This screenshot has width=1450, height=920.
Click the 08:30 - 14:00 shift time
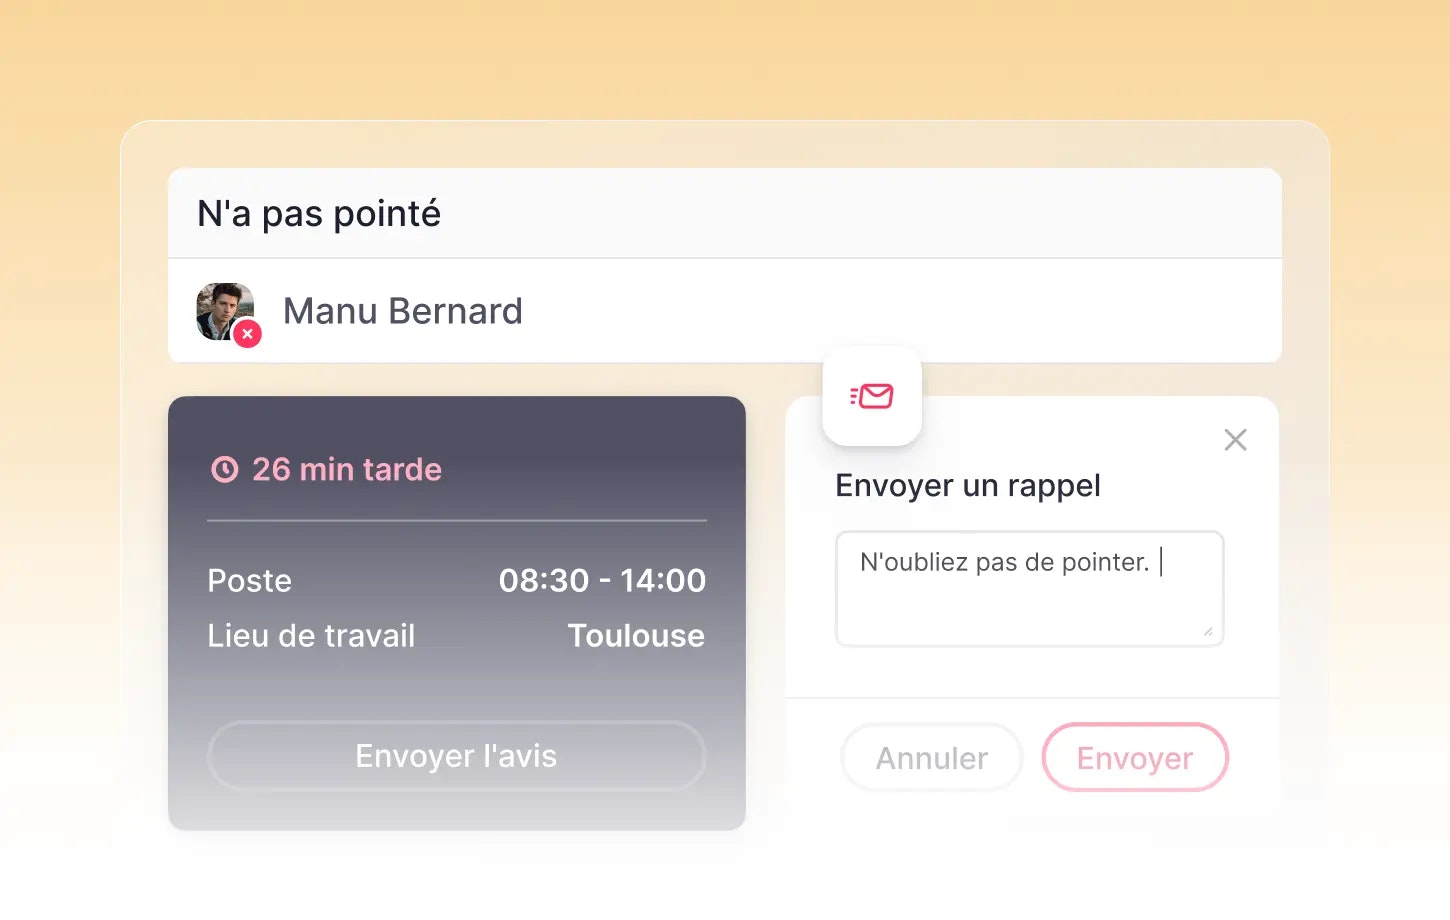(x=602, y=581)
